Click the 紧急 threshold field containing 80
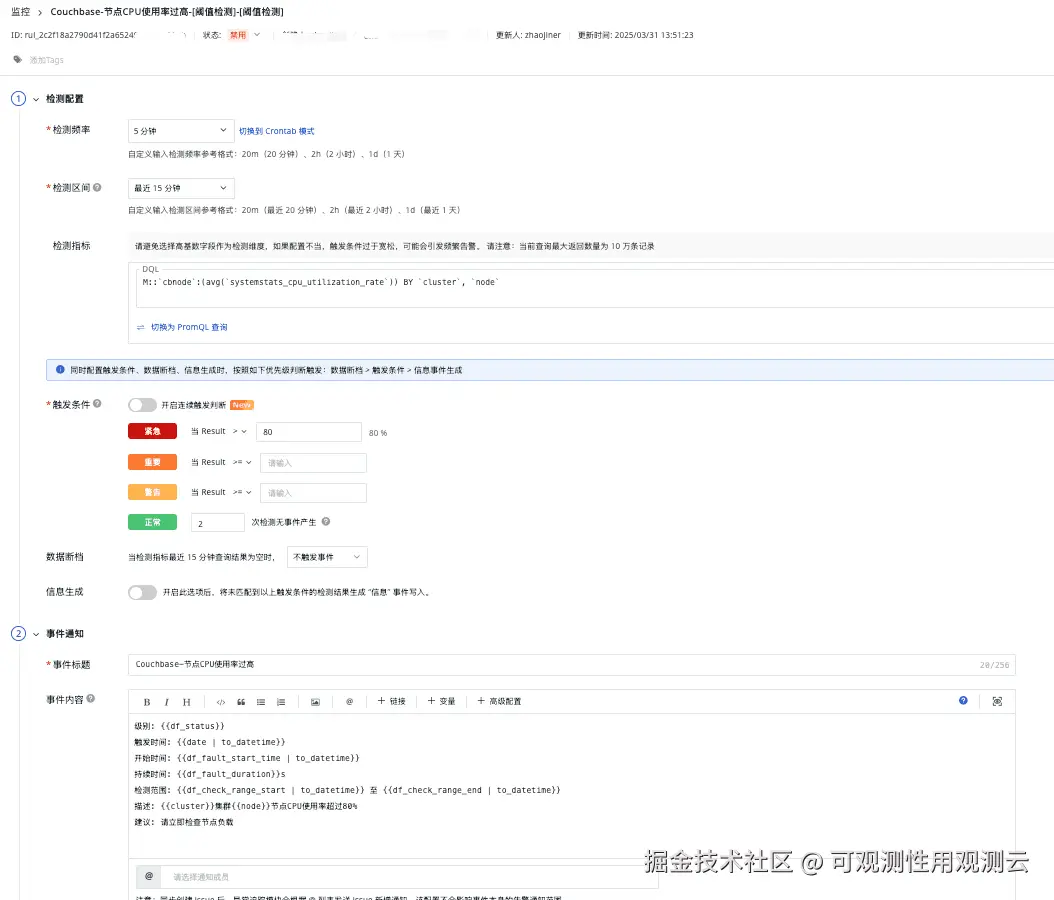The image size is (1054, 900). 309,432
